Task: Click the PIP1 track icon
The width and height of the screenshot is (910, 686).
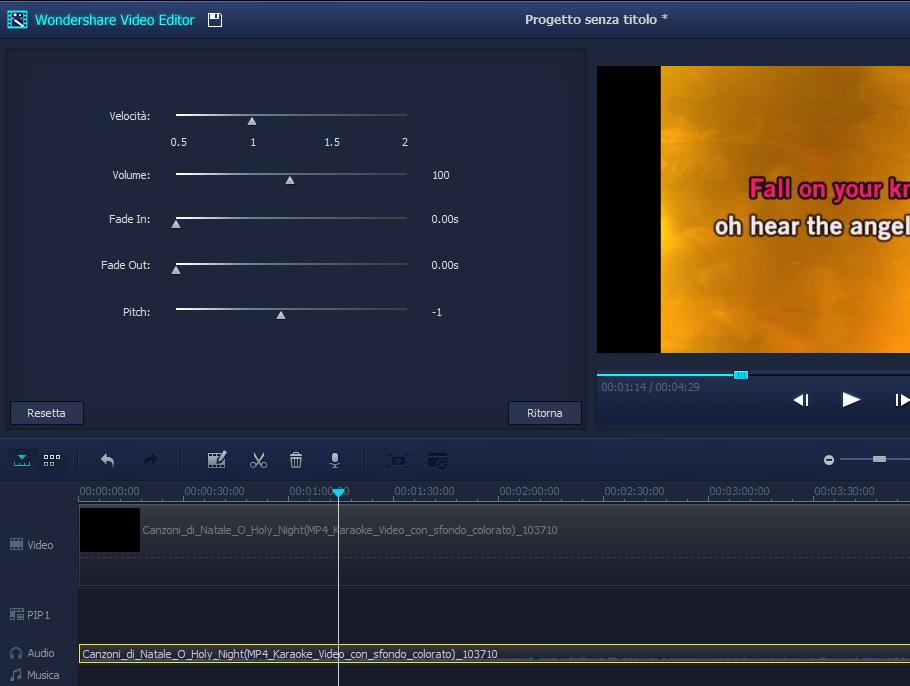Action: click(17, 614)
